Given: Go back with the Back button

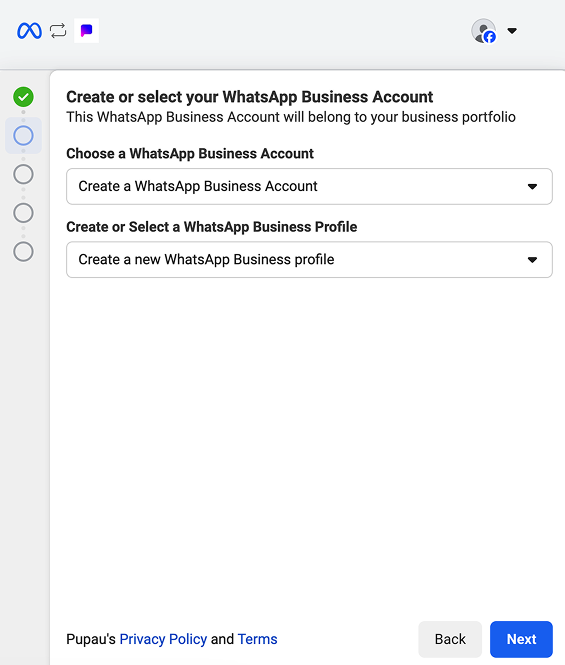Looking at the screenshot, I should 450,639.
